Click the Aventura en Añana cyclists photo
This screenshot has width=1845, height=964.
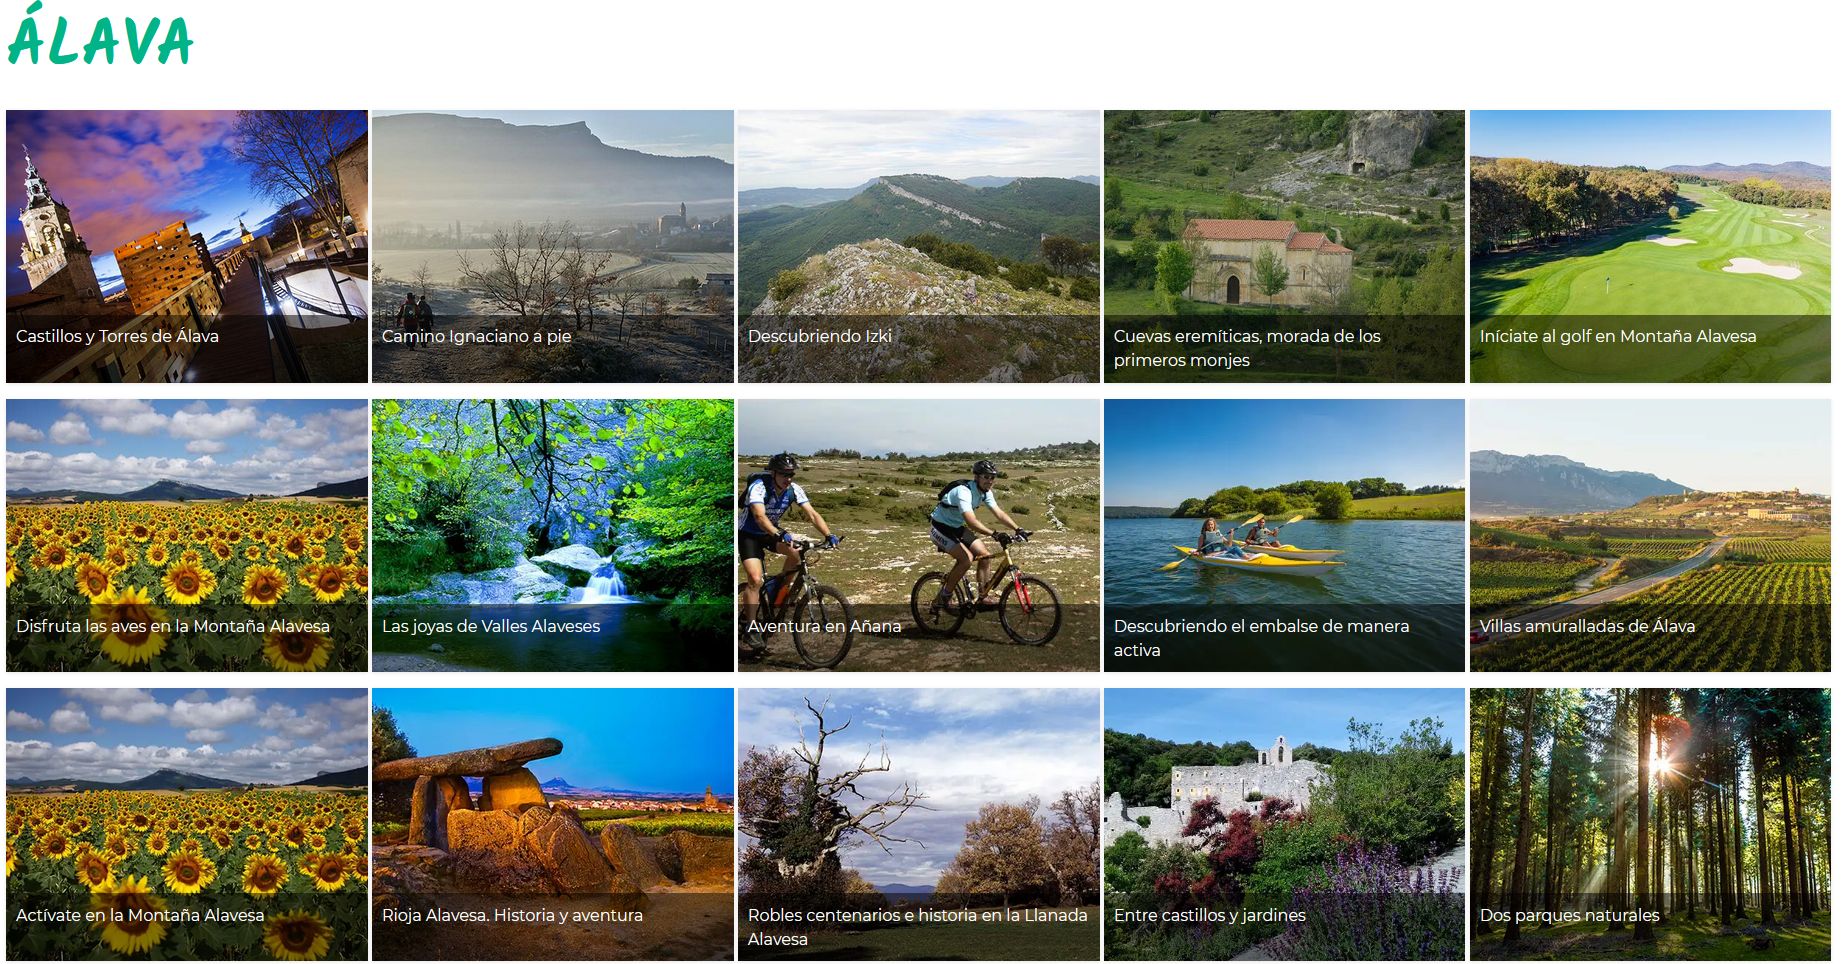tap(919, 536)
